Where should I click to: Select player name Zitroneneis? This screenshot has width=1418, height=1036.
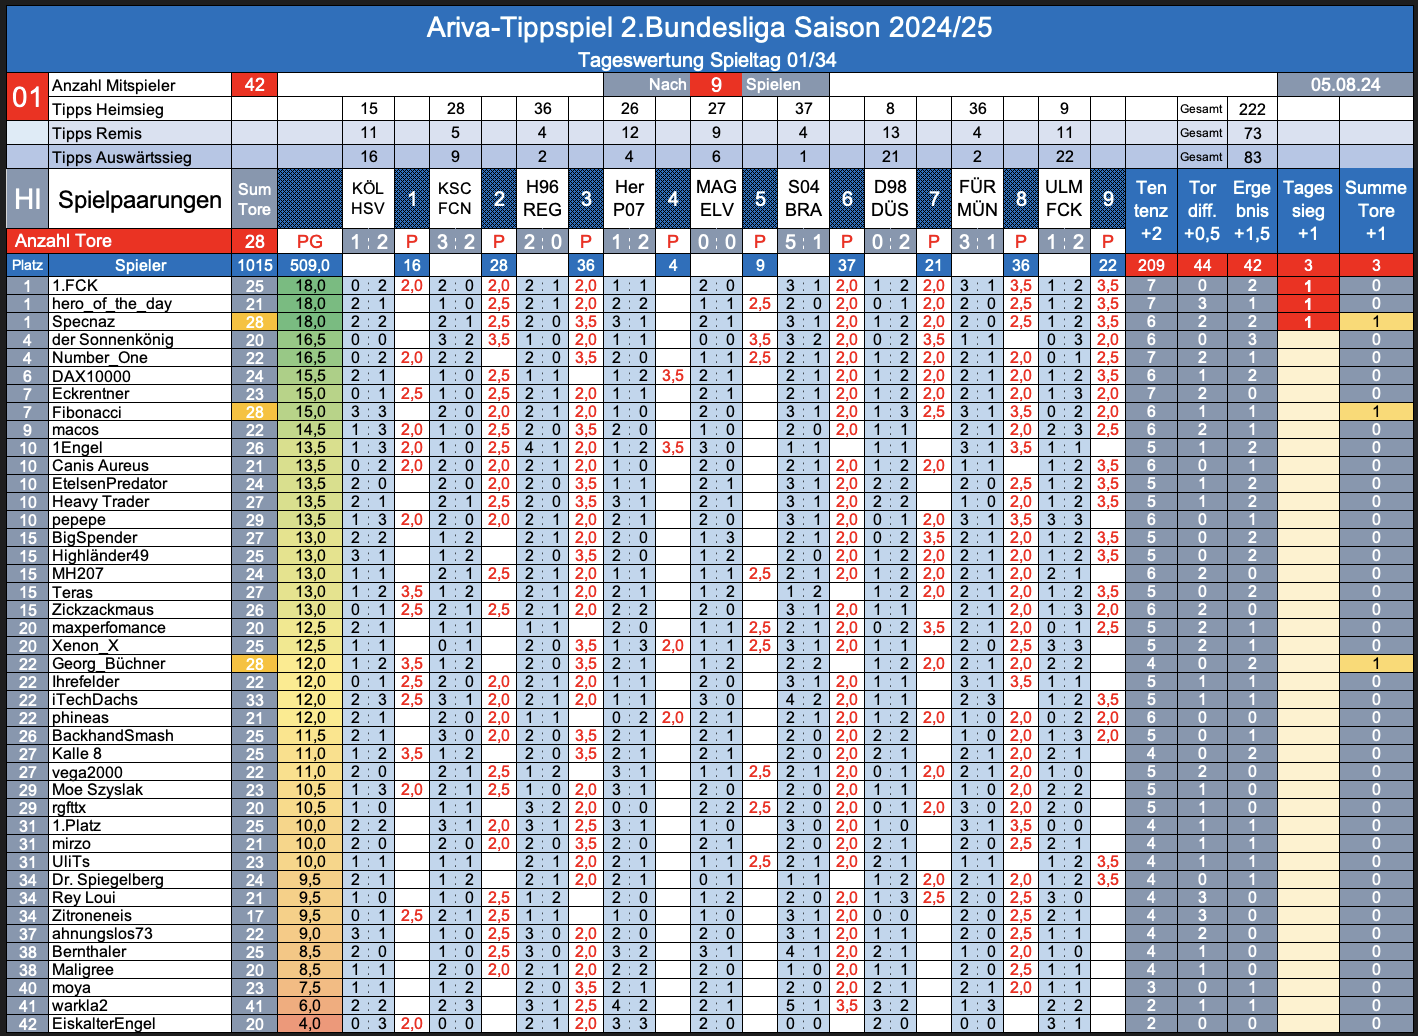[x=92, y=915]
